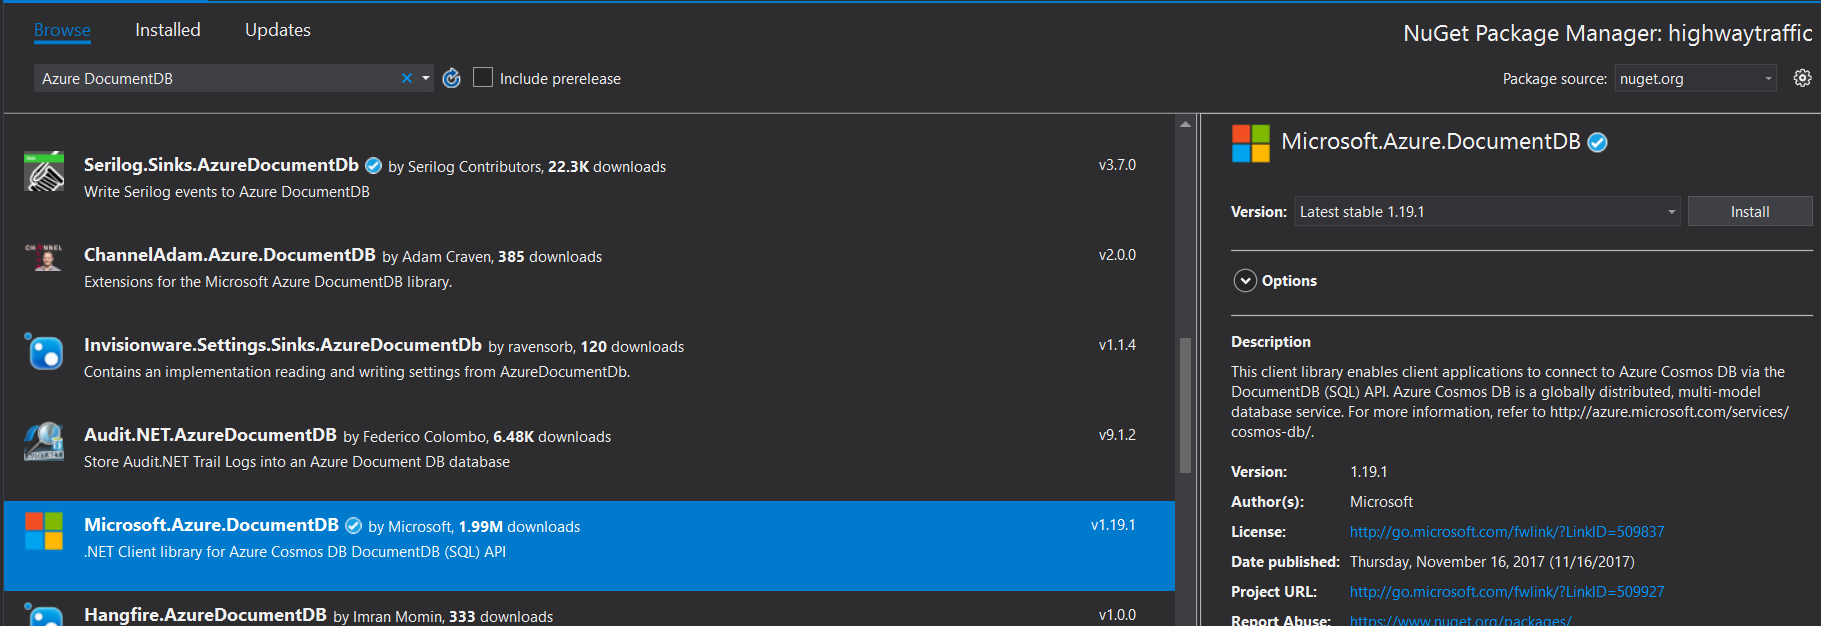Screen dimensions: 1821x626
Task: Open the NuGet settings gear
Action: point(1802,78)
